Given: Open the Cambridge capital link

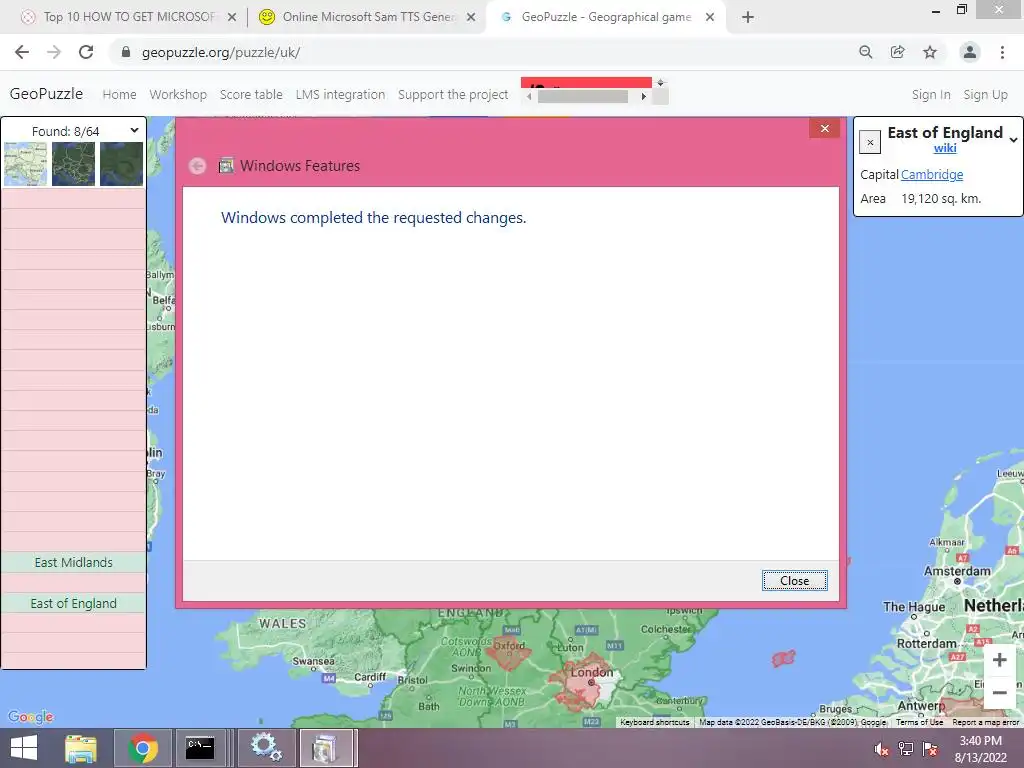Looking at the screenshot, I should [932, 174].
